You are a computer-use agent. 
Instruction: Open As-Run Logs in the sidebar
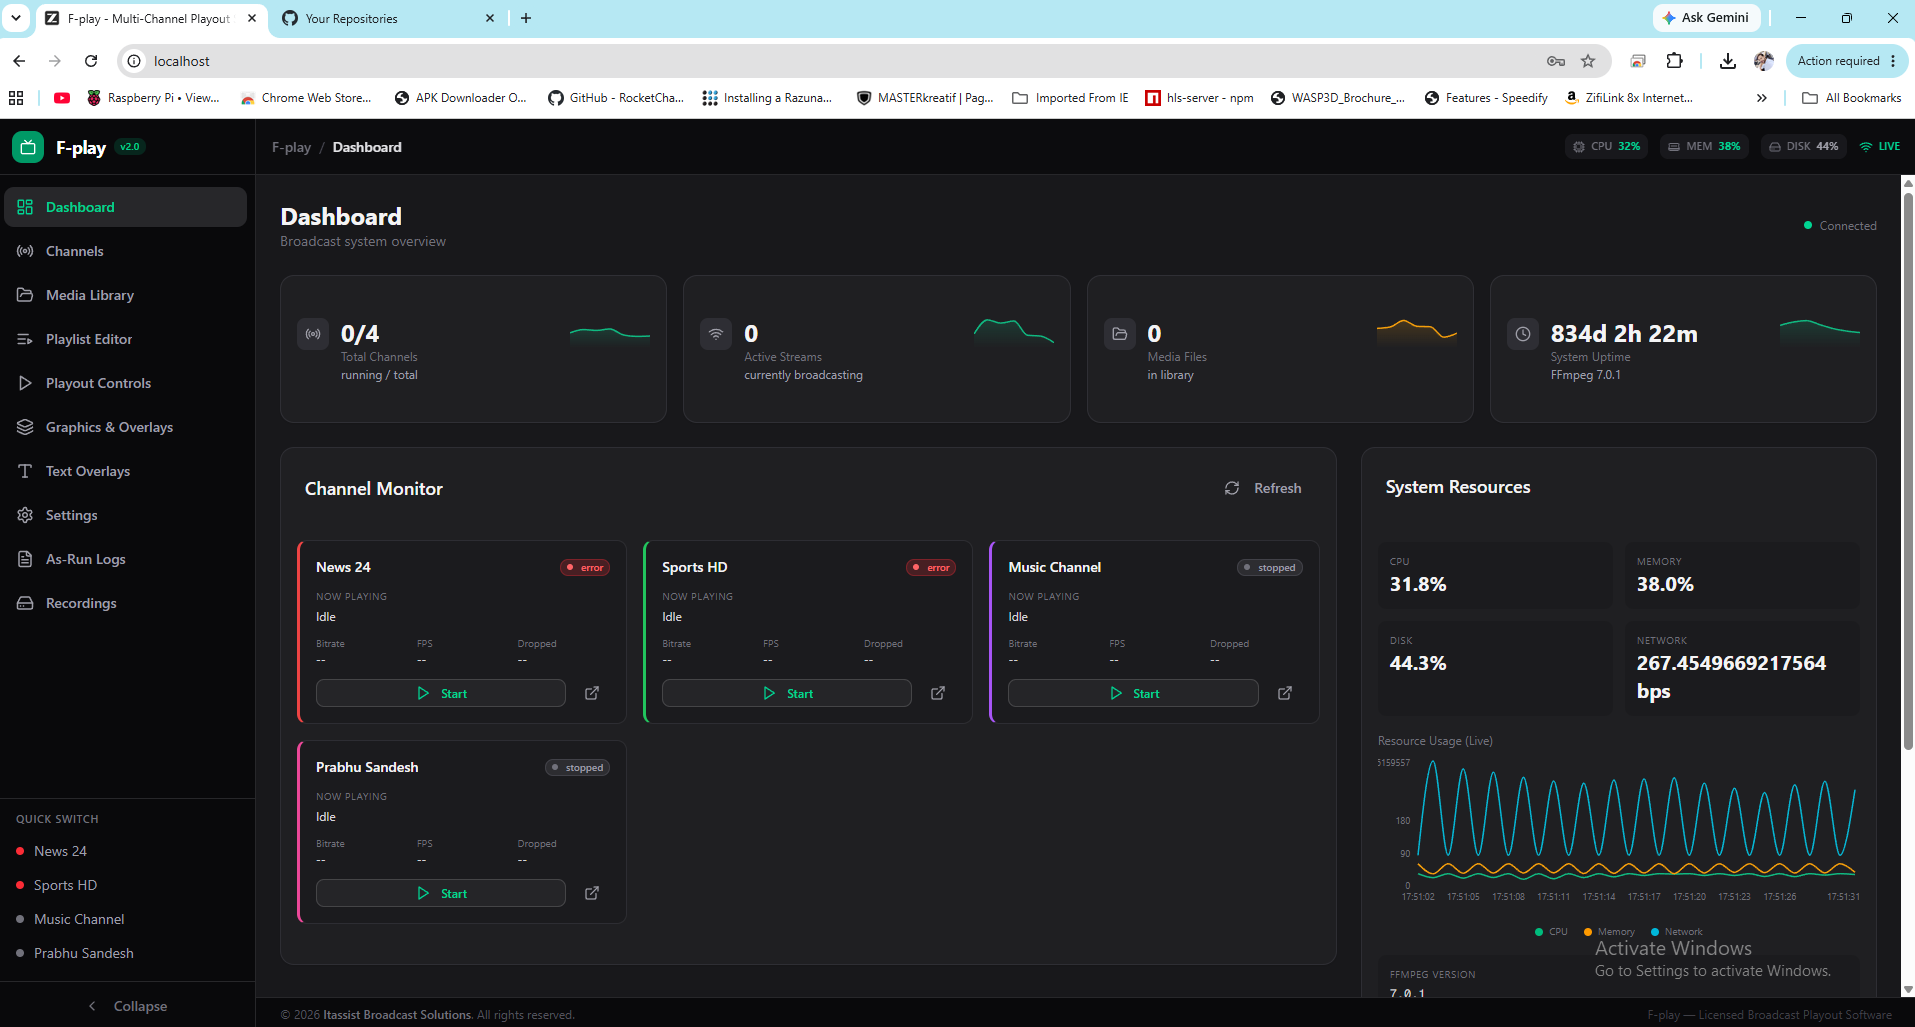click(x=125, y=559)
